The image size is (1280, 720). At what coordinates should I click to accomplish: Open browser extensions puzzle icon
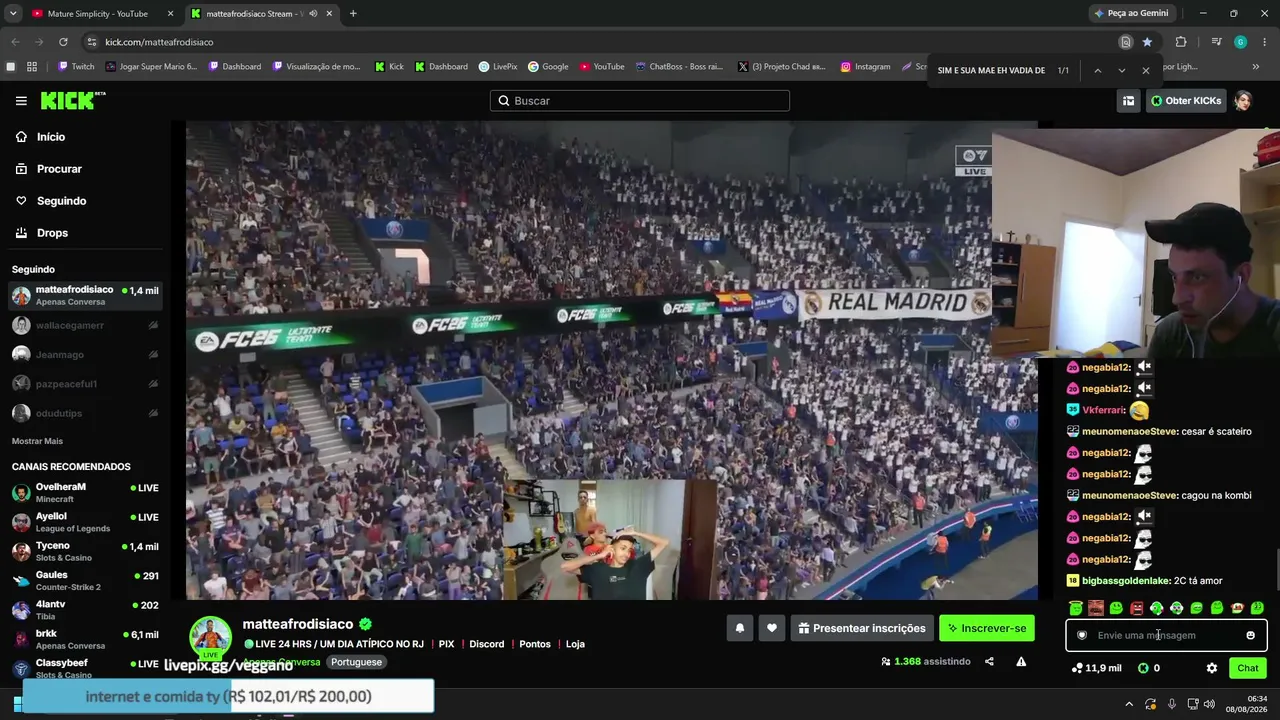click(x=1181, y=42)
